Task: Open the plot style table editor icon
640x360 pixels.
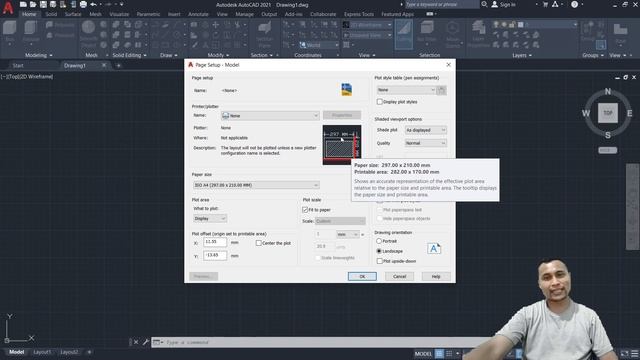Action: pos(441,90)
